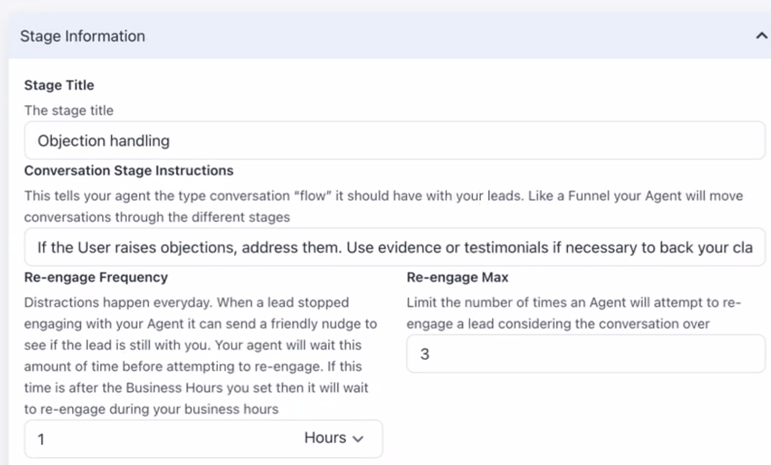Click the Stage Title label

[x=59, y=85]
